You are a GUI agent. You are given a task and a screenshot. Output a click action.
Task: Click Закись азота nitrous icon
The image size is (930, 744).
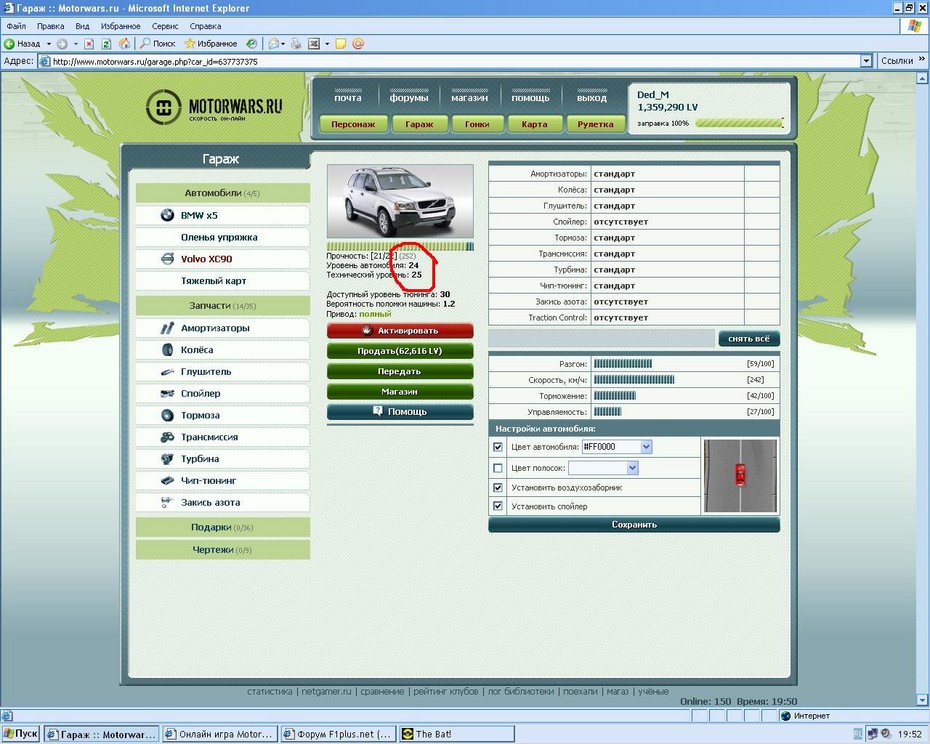(167, 503)
